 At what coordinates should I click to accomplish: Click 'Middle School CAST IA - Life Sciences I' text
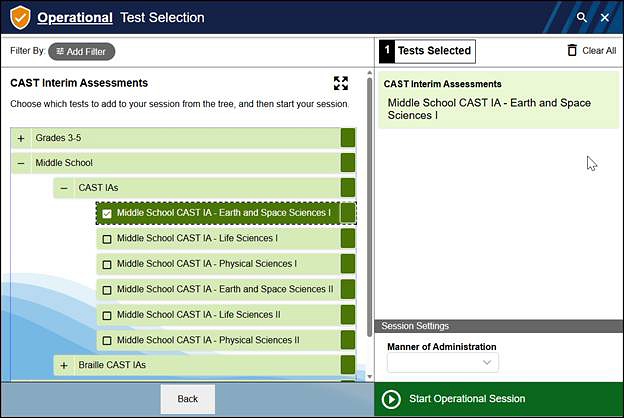pyautogui.click(x=197, y=238)
